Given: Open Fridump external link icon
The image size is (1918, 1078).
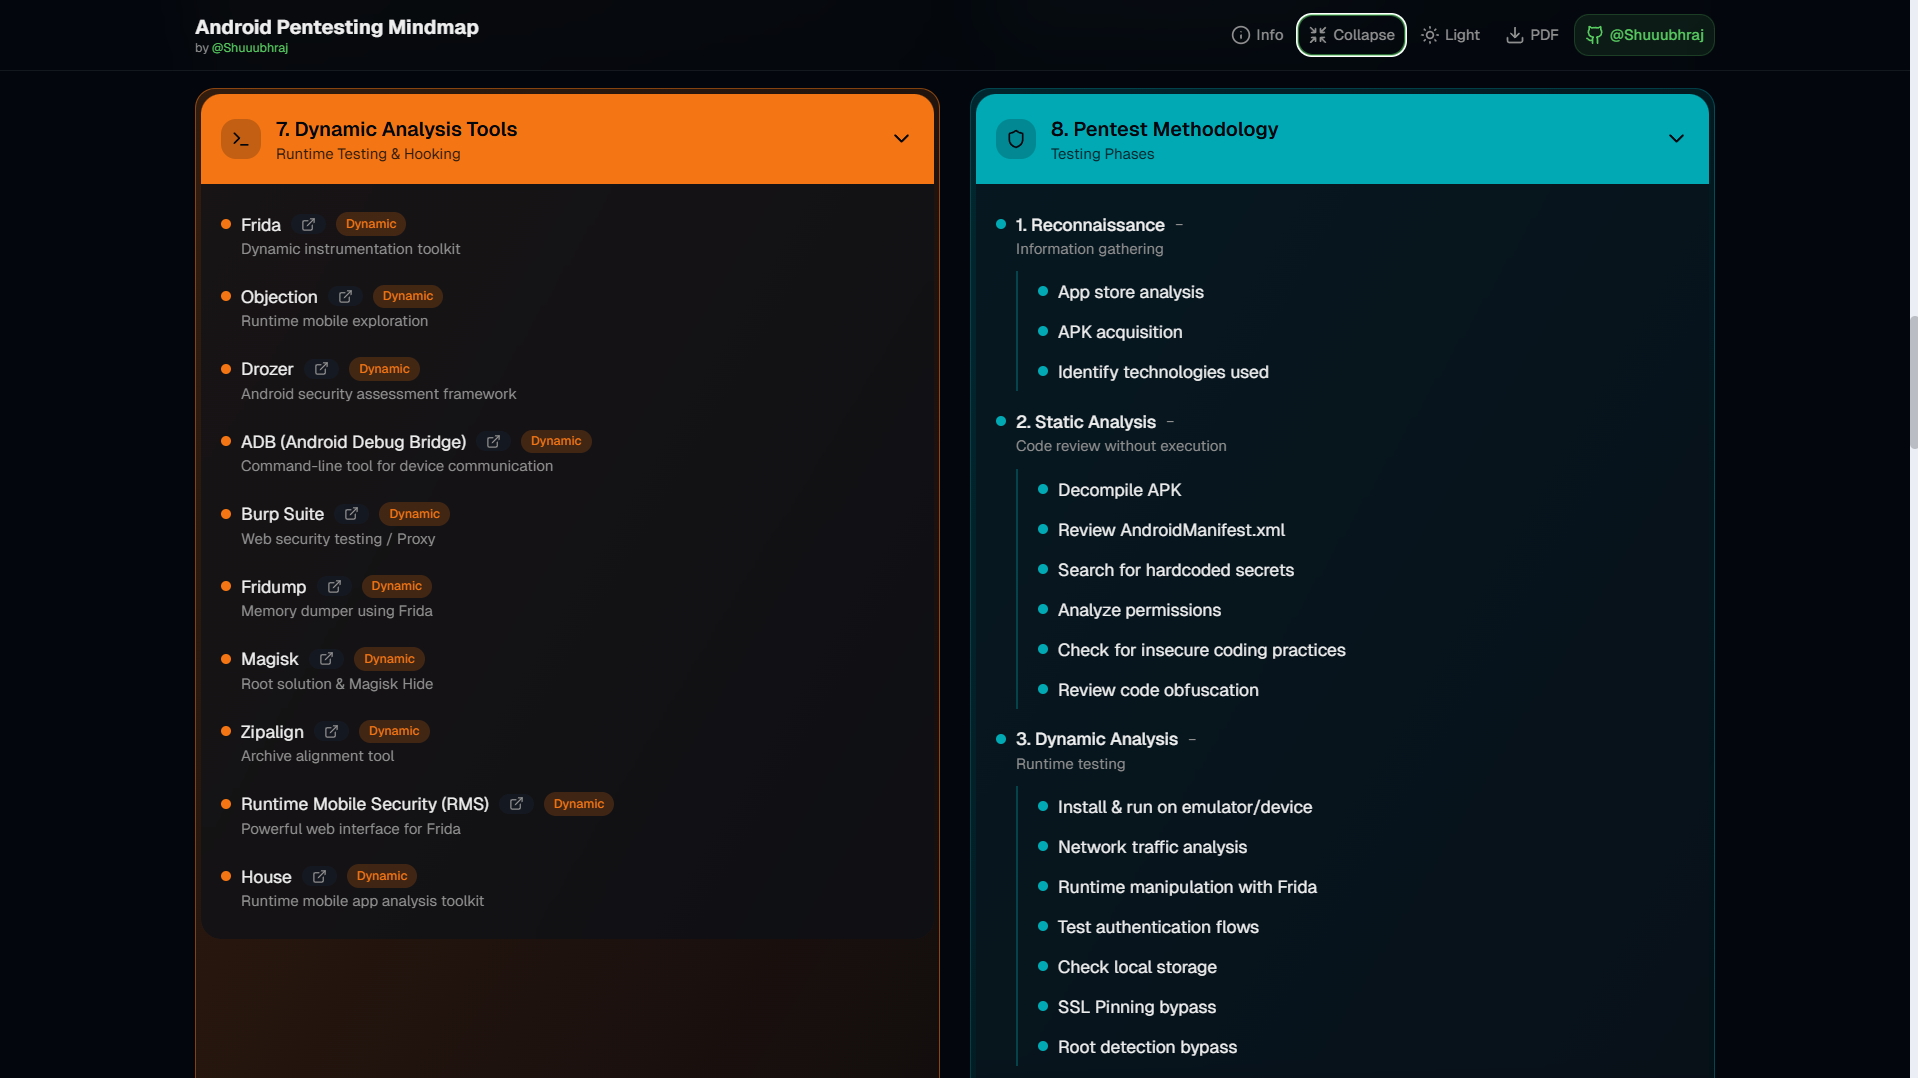Looking at the screenshot, I should 334,587.
